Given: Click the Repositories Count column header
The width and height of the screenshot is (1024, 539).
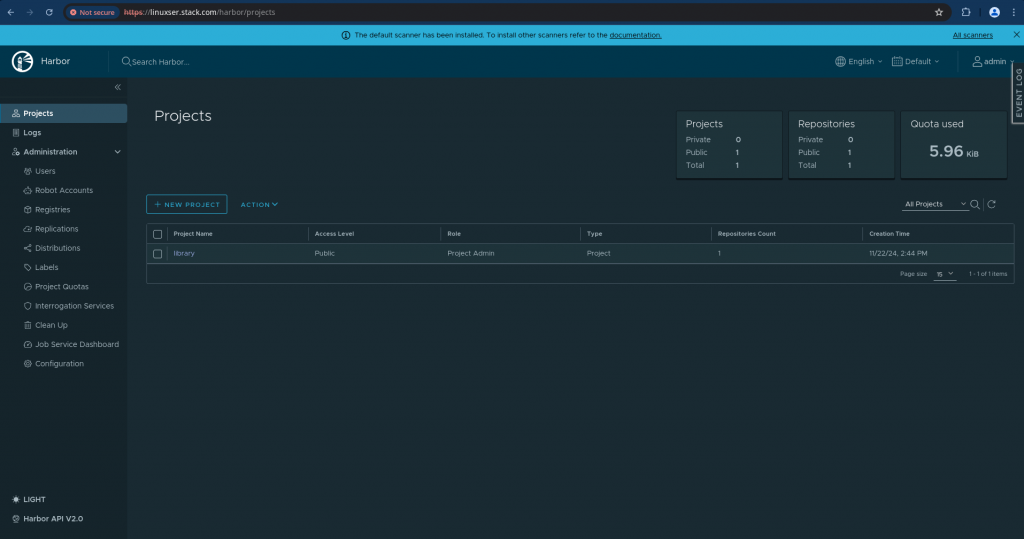Looking at the screenshot, I should click(746, 234).
